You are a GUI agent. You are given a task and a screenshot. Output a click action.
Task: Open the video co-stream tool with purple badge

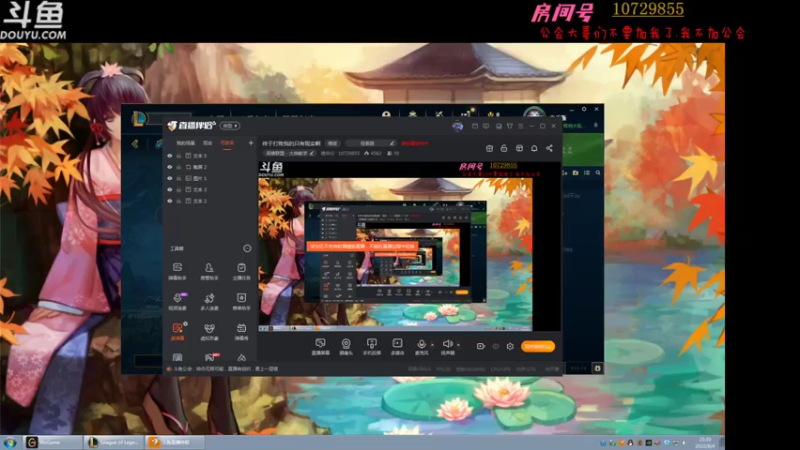click(177, 302)
